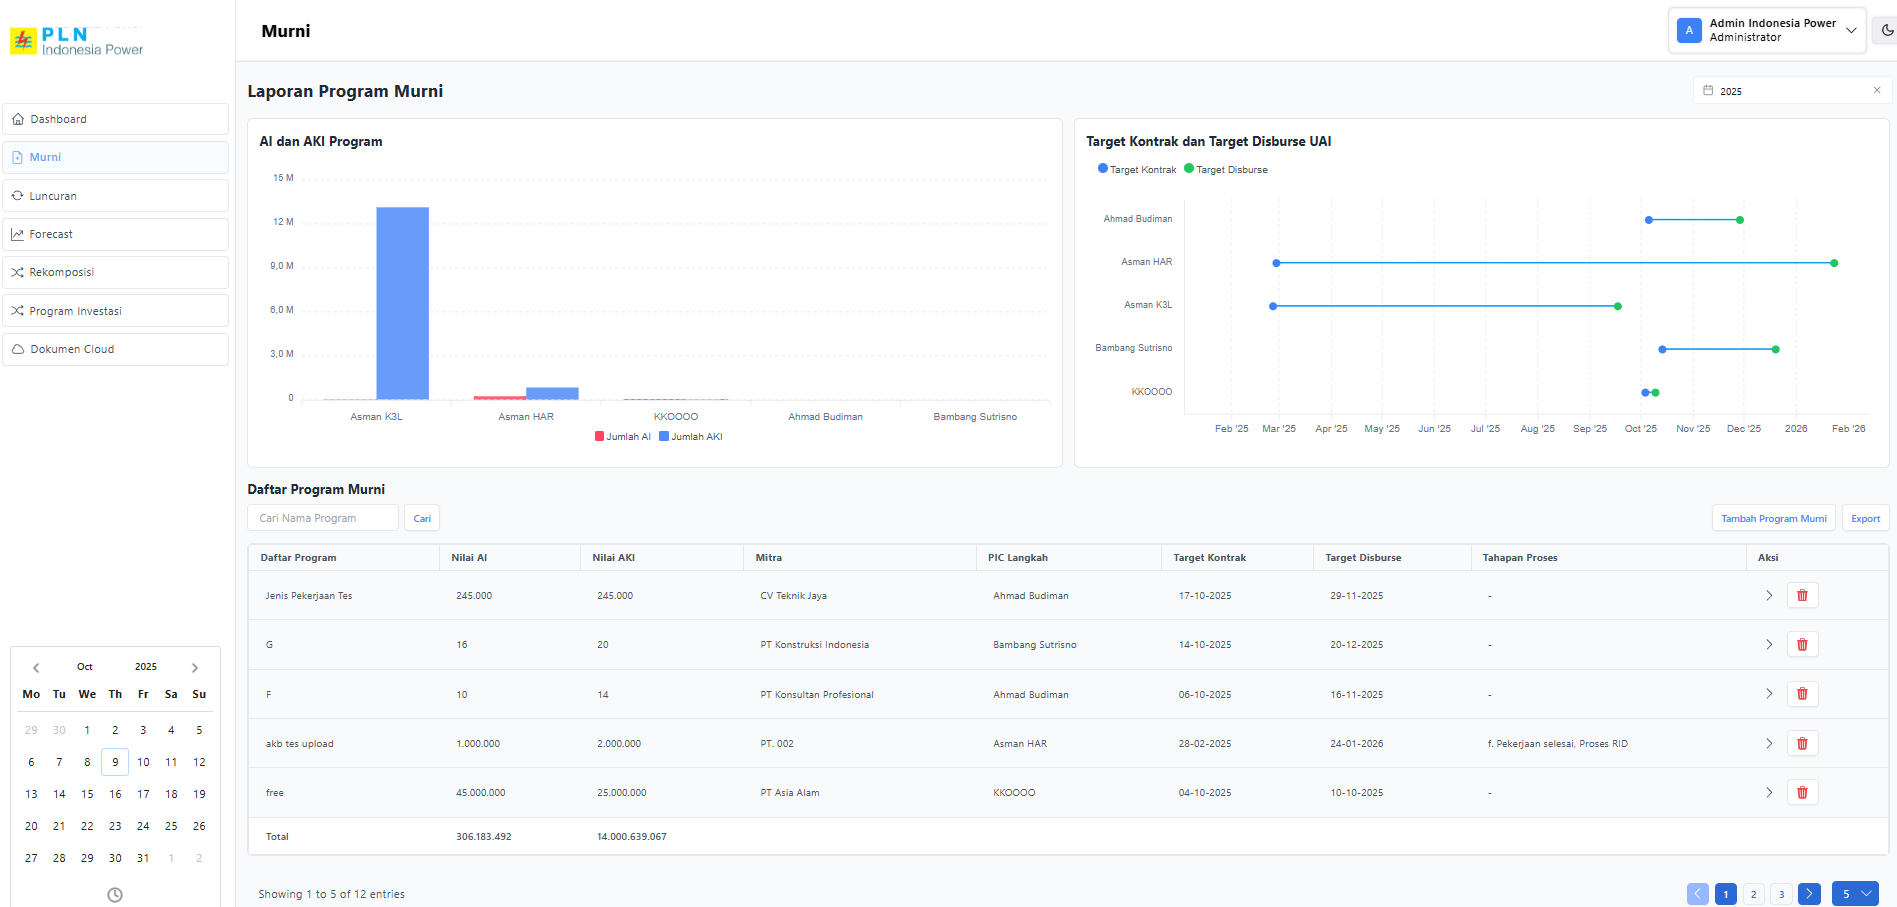
Task: Open page size dropdown showing 5
Action: (1855, 894)
